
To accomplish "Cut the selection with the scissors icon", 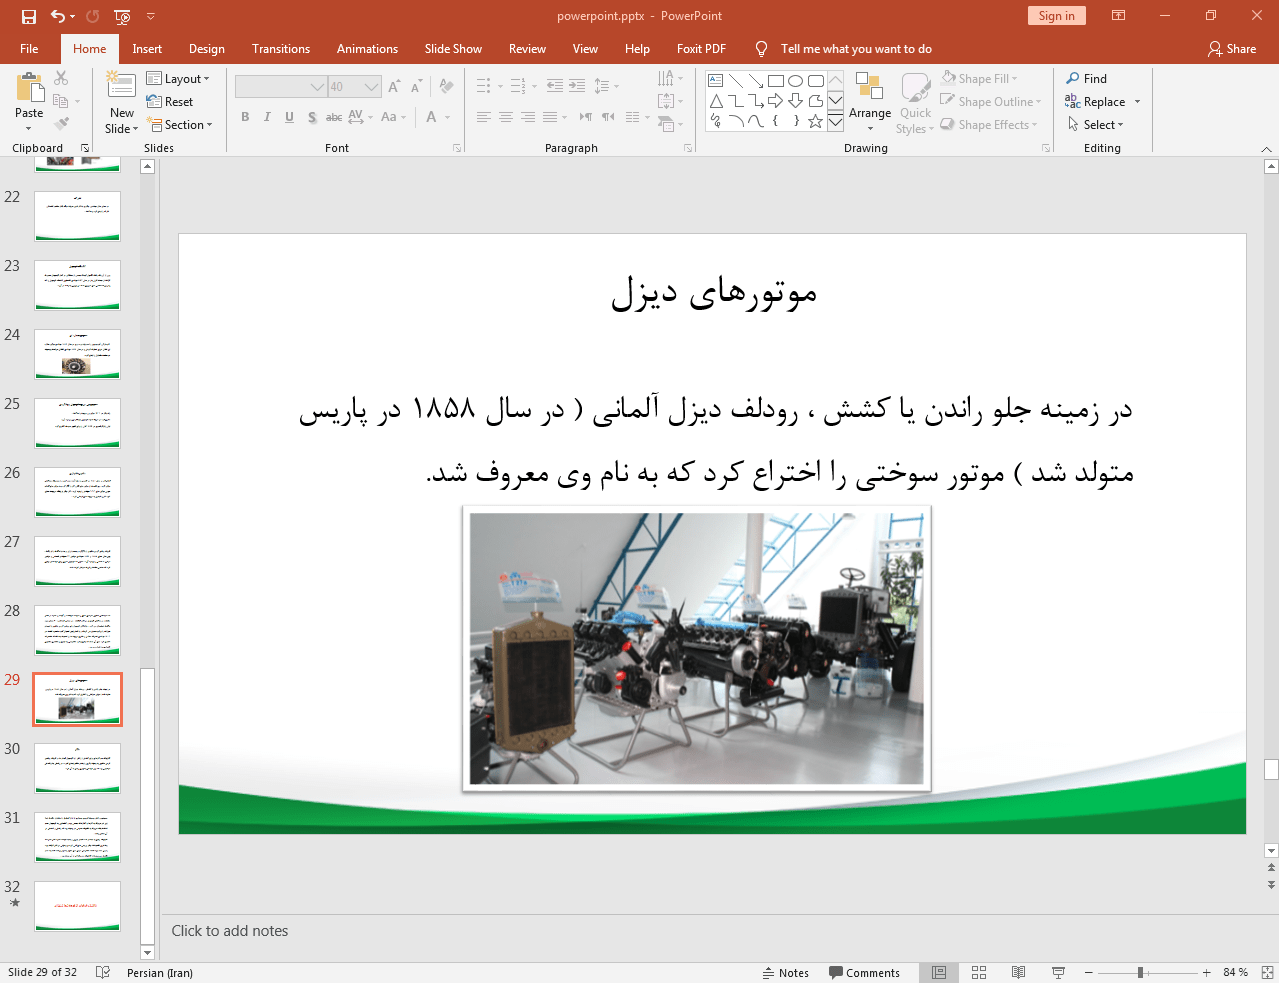I will click(61, 78).
